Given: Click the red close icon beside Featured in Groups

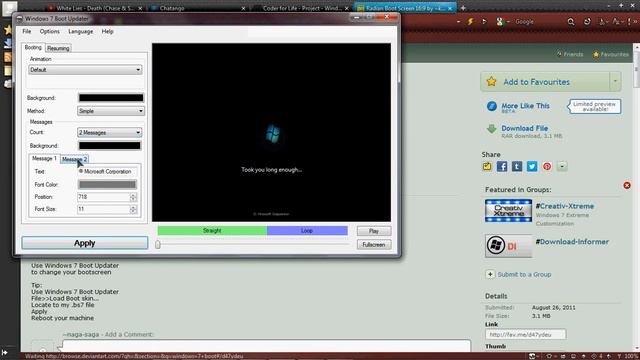Looking at the screenshot, I should pyautogui.click(x=627, y=185).
